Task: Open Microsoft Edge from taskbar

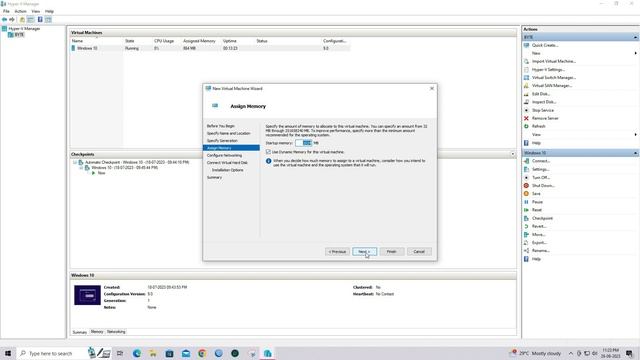Action: click(x=137, y=353)
